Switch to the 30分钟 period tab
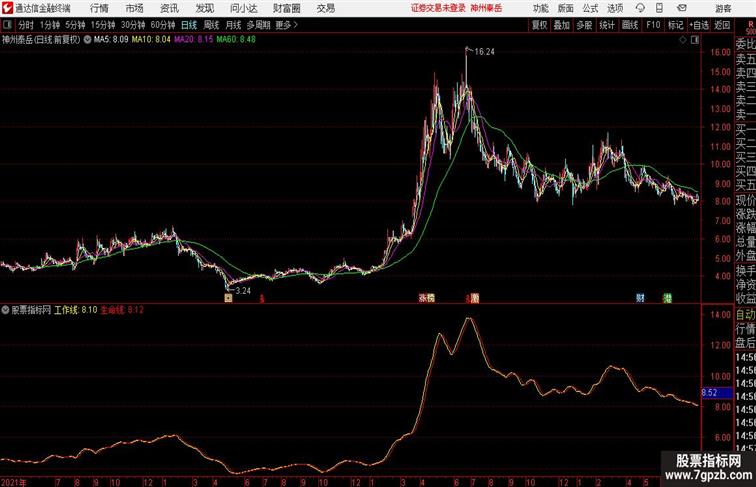Viewport: 756px width, 487px height. [x=133, y=25]
